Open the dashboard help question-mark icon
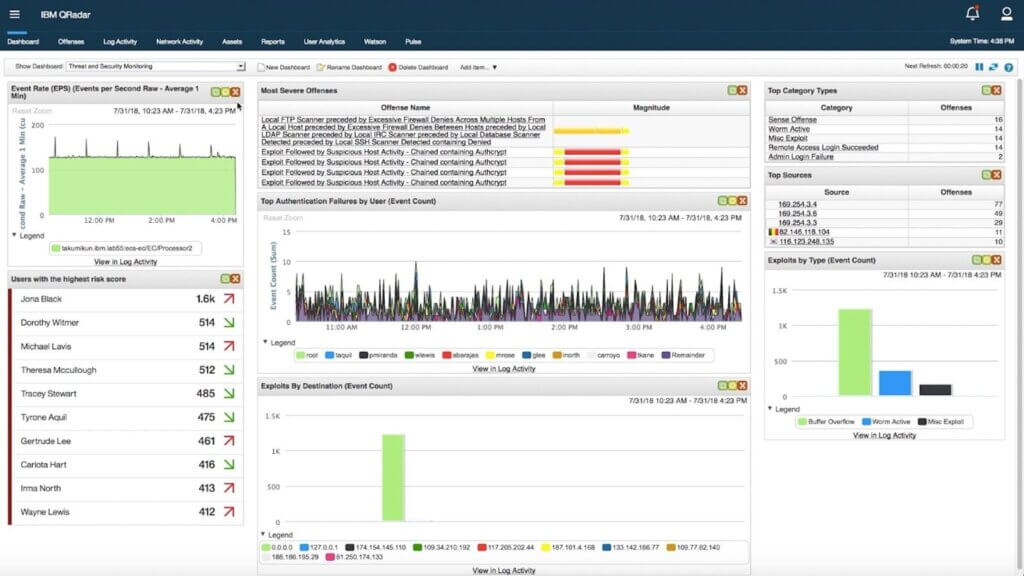This screenshot has width=1024, height=576. pos(1010,67)
